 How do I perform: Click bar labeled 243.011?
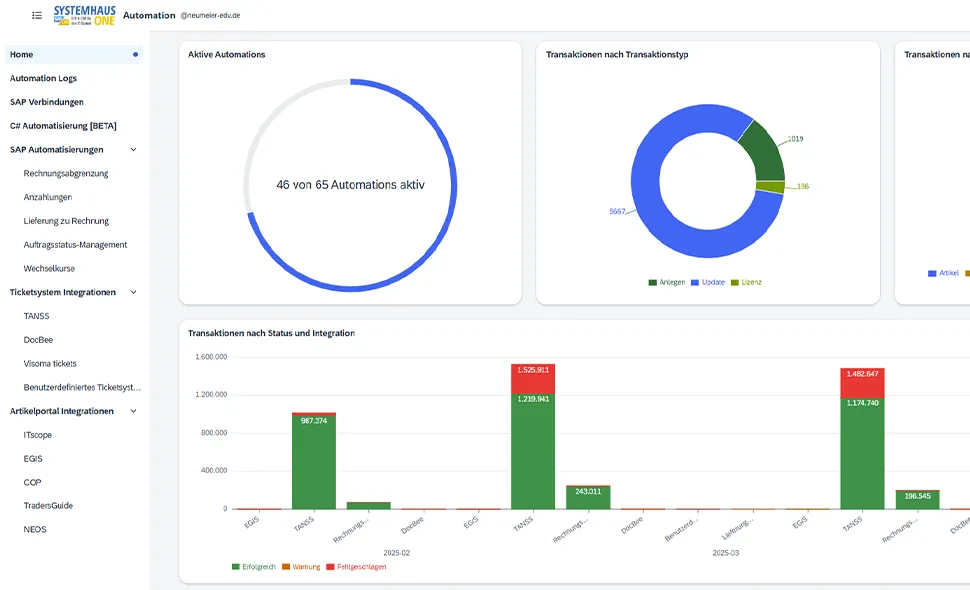tap(588, 498)
